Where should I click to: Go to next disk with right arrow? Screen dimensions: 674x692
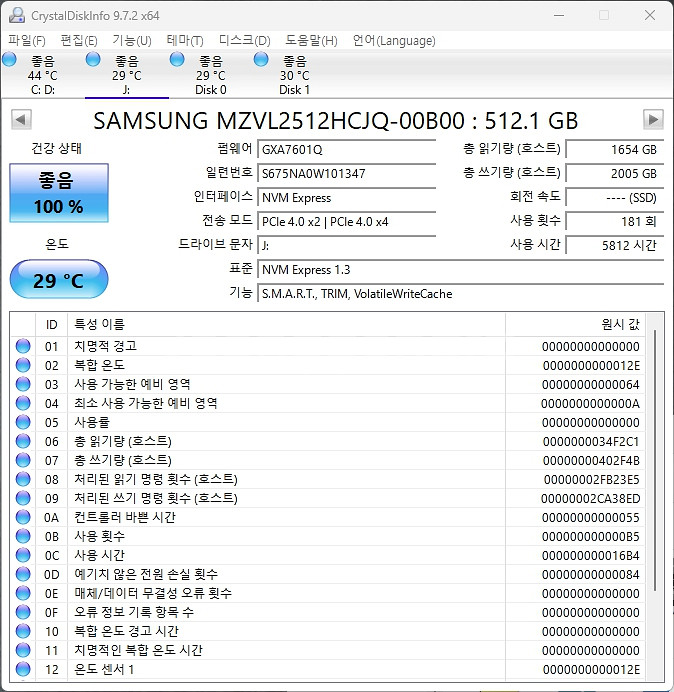[653, 120]
